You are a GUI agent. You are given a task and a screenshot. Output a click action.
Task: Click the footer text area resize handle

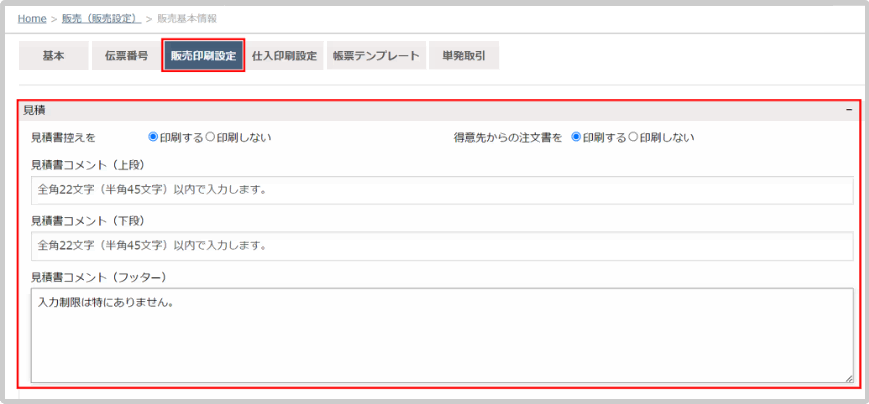point(849,378)
